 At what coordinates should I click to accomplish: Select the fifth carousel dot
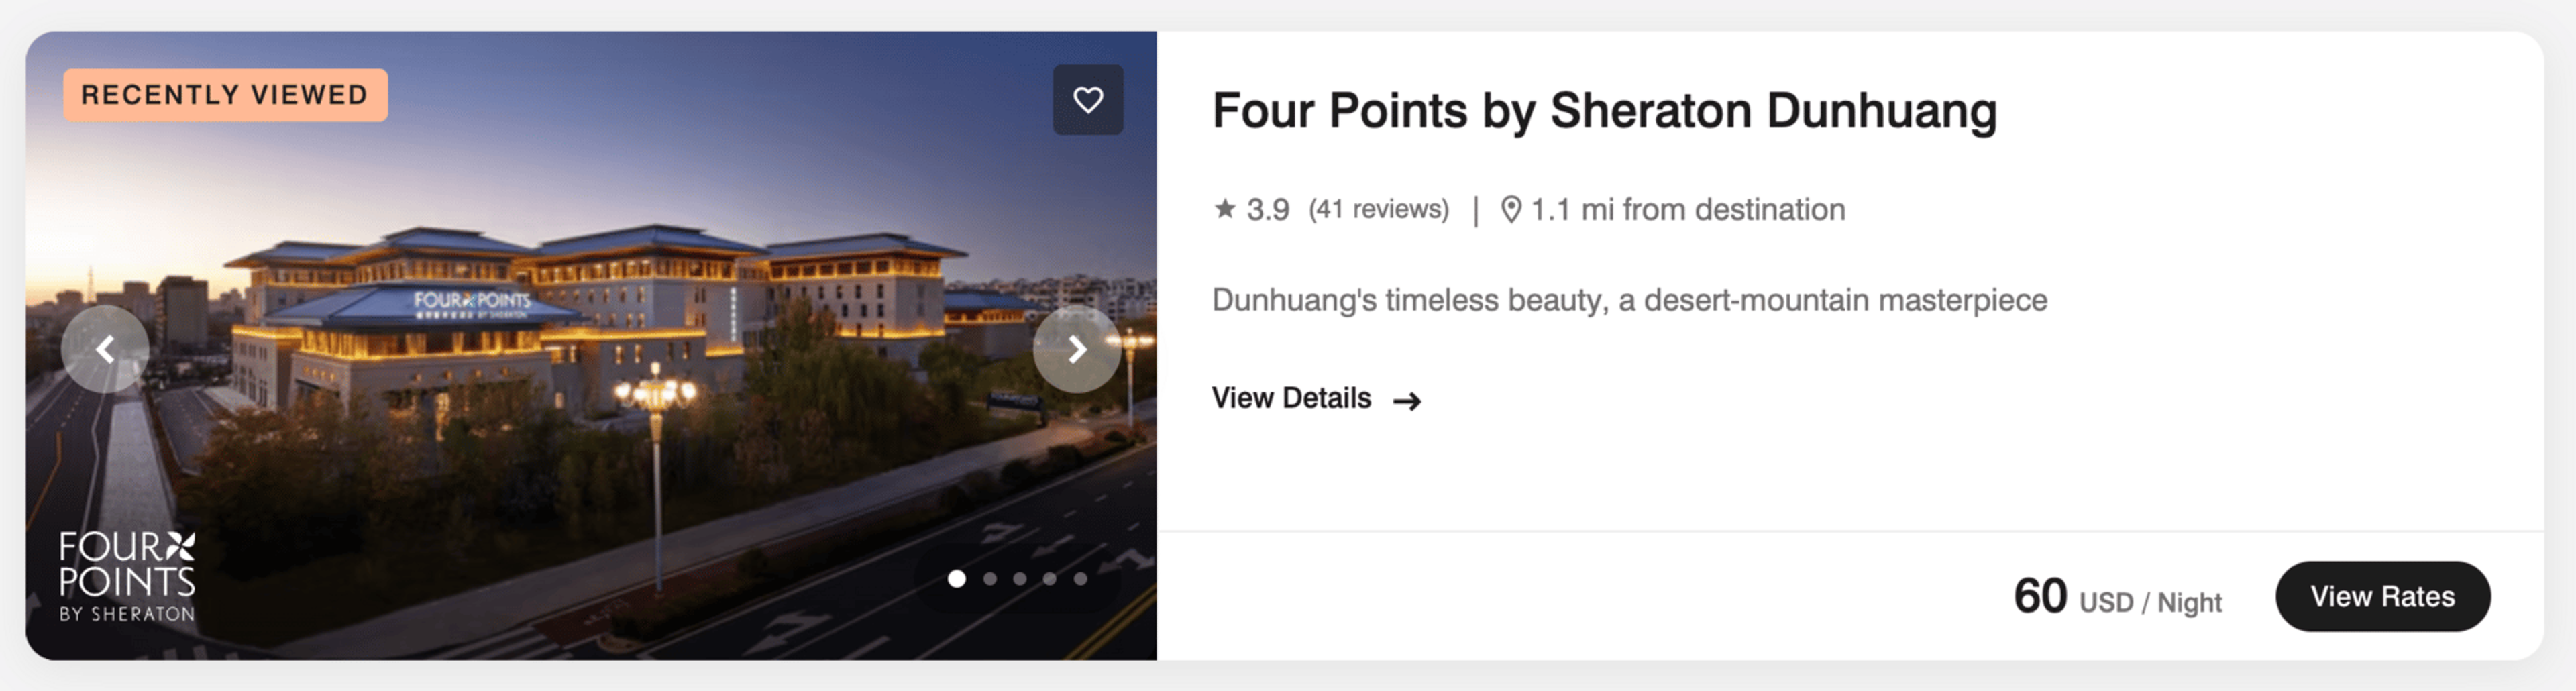pyautogui.click(x=1081, y=579)
